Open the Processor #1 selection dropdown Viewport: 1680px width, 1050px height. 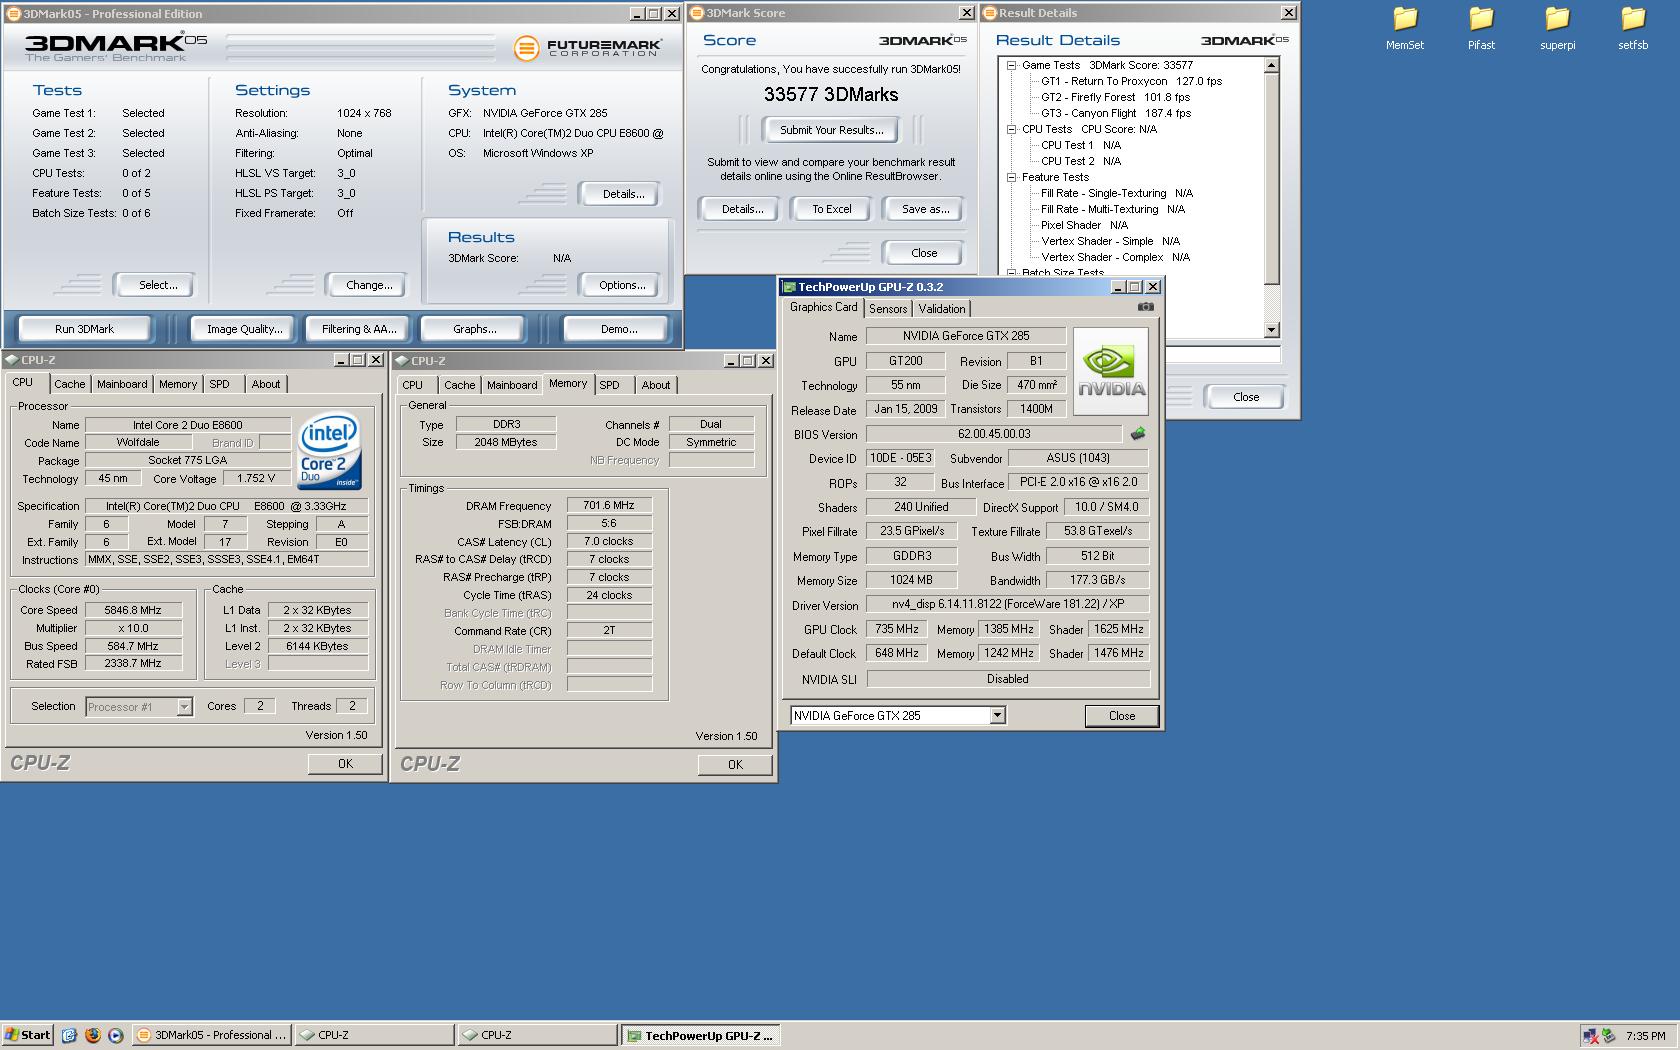tap(184, 707)
